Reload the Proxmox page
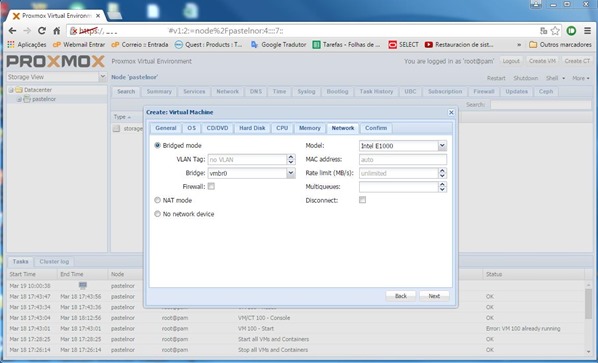This screenshot has width=598, height=363. [42, 31]
